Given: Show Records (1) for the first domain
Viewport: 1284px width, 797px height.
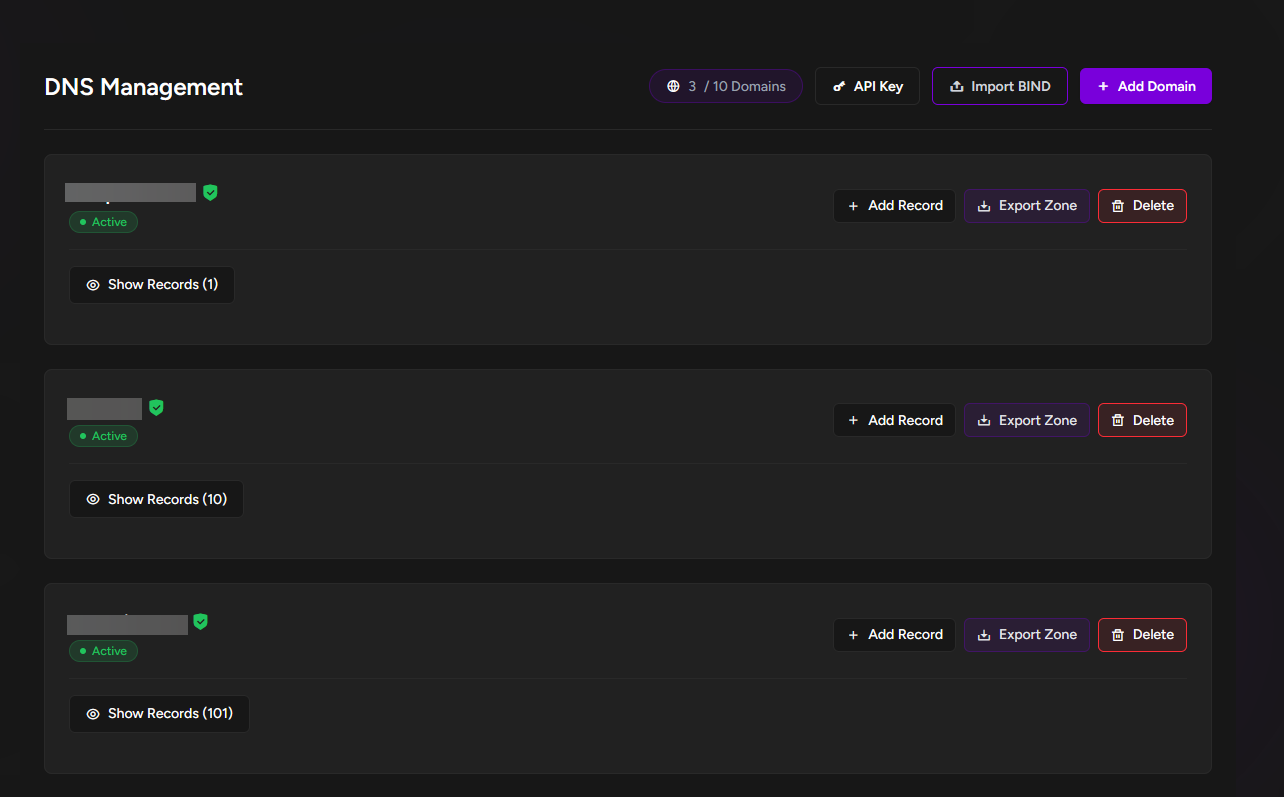Looking at the screenshot, I should coord(152,285).
